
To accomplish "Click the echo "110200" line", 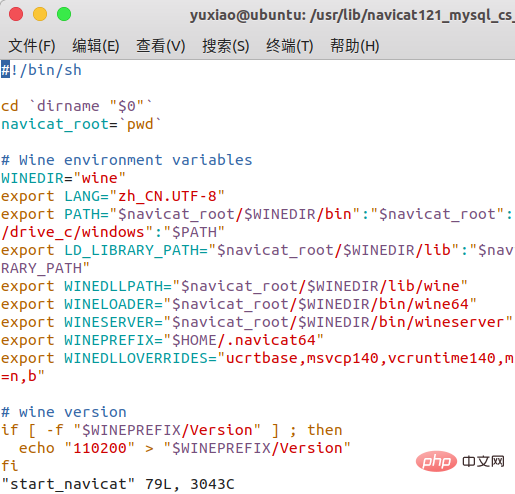I will (x=185, y=448).
